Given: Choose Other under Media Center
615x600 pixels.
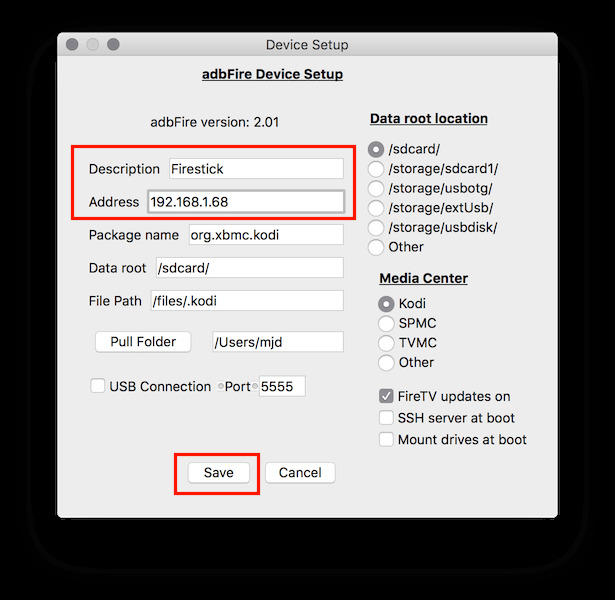Looking at the screenshot, I should (x=386, y=362).
